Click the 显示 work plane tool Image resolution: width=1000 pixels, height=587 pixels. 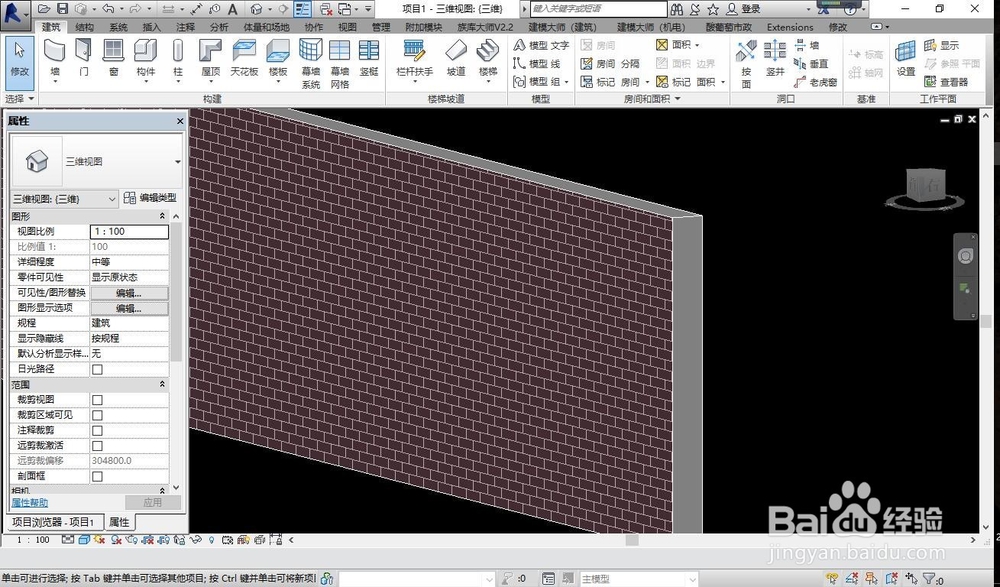point(941,45)
